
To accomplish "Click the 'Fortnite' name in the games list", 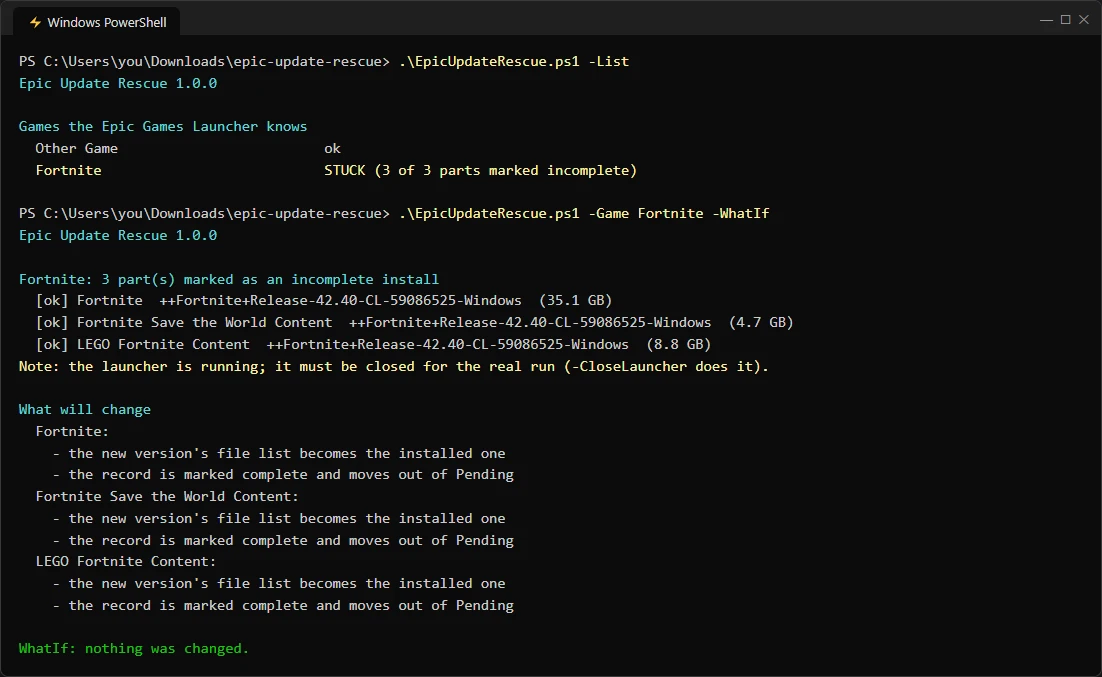I will (x=68, y=170).
